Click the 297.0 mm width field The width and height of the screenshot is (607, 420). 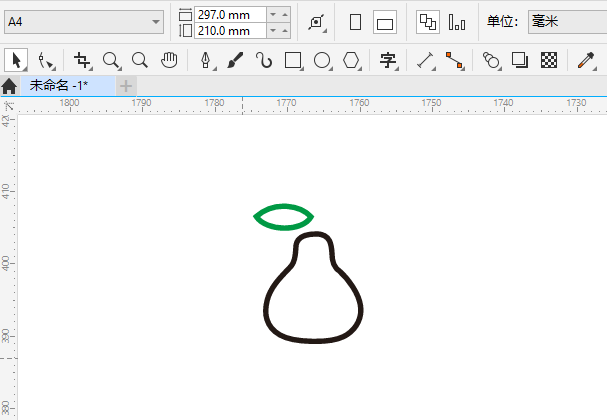point(230,15)
